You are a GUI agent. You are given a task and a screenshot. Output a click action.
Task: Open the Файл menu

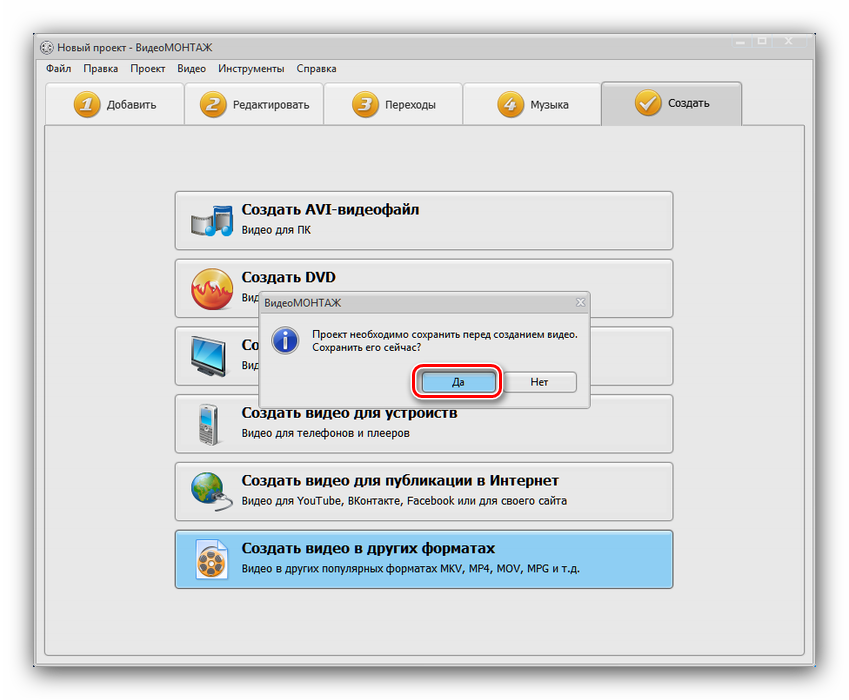click(58, 69)
